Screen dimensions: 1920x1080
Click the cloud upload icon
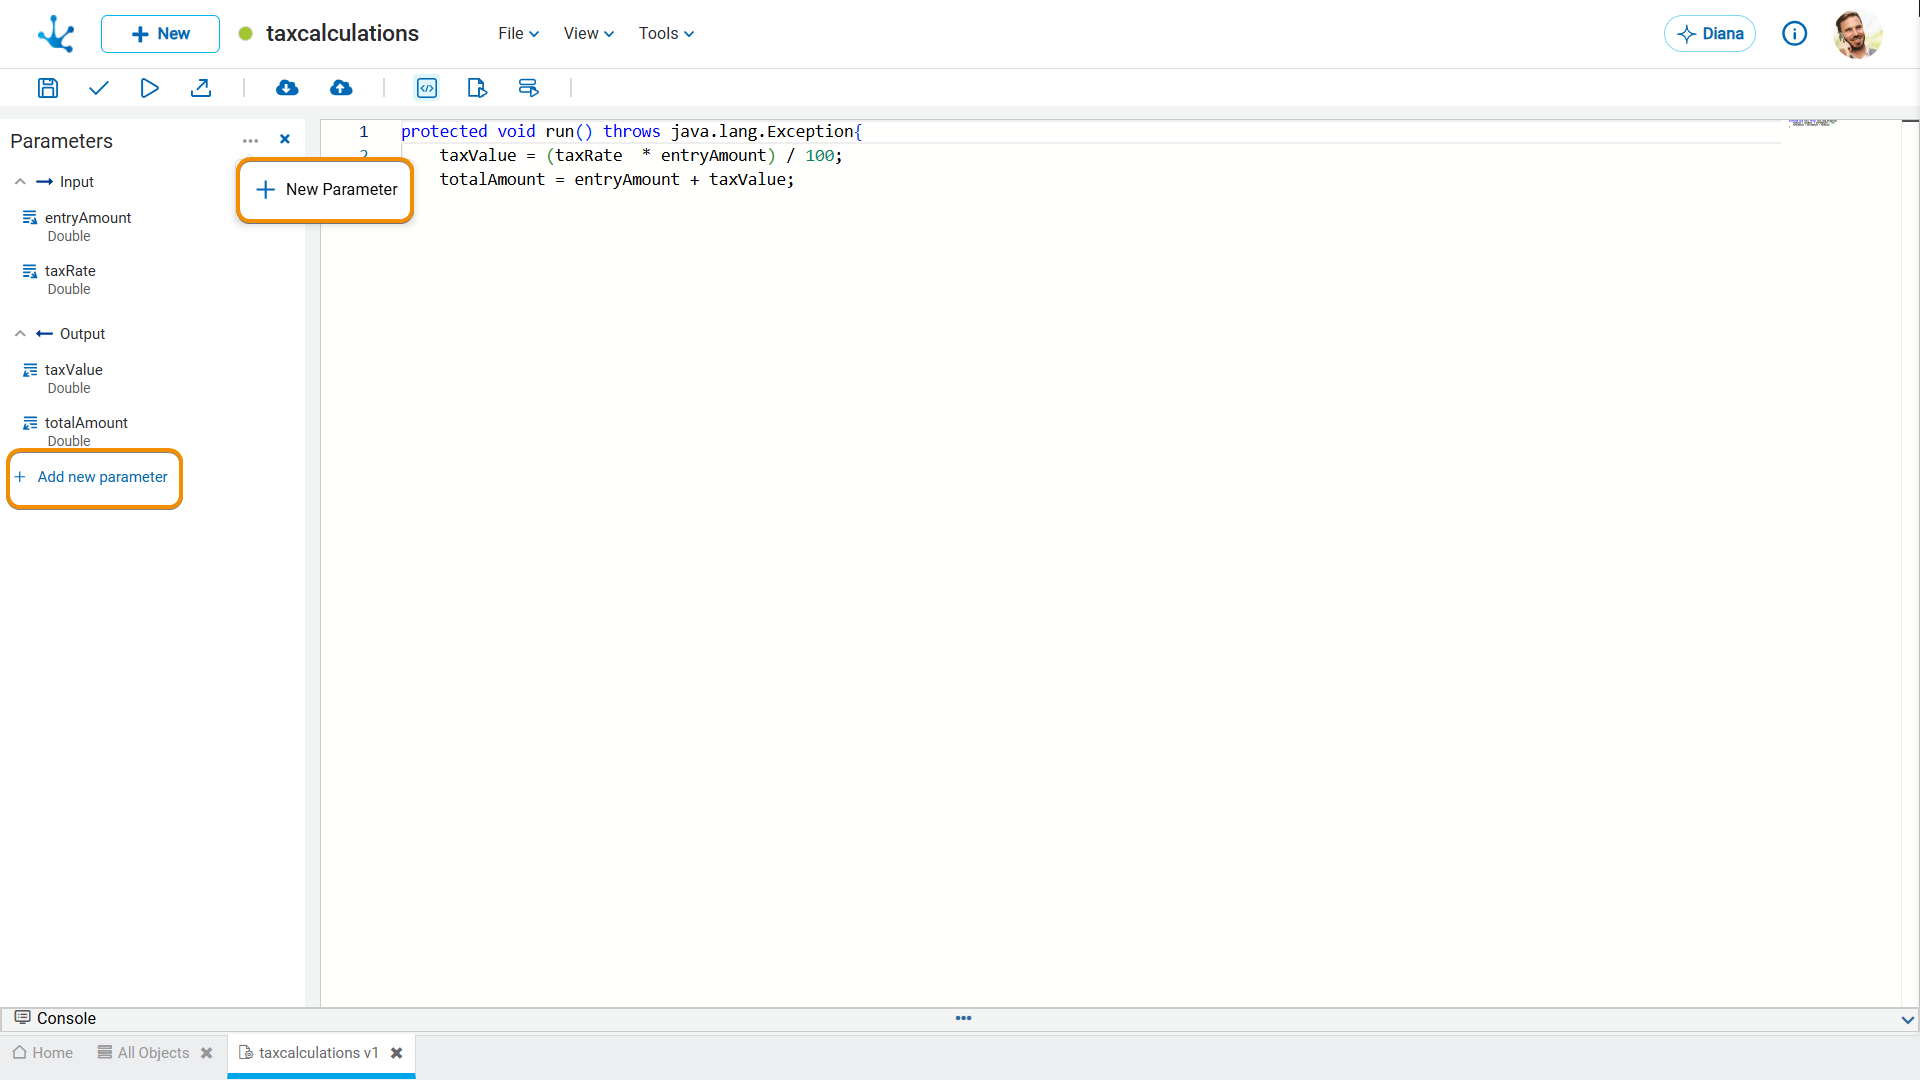point(341,88)
